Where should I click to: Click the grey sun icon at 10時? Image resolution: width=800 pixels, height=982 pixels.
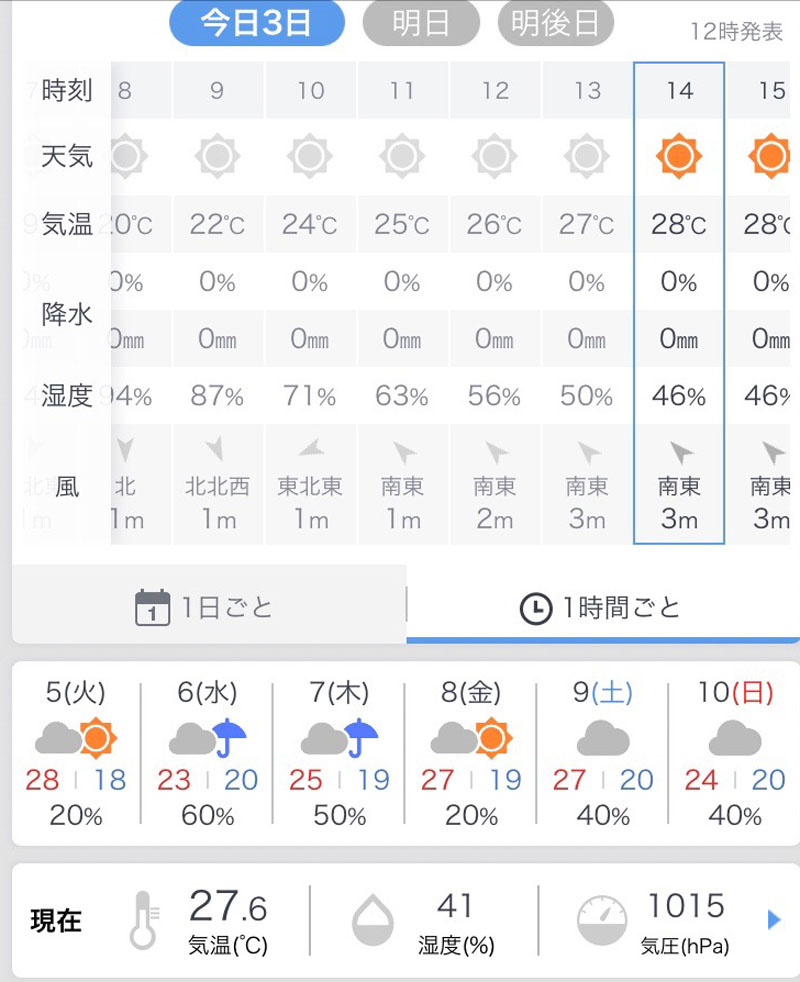tap(310, 156)
